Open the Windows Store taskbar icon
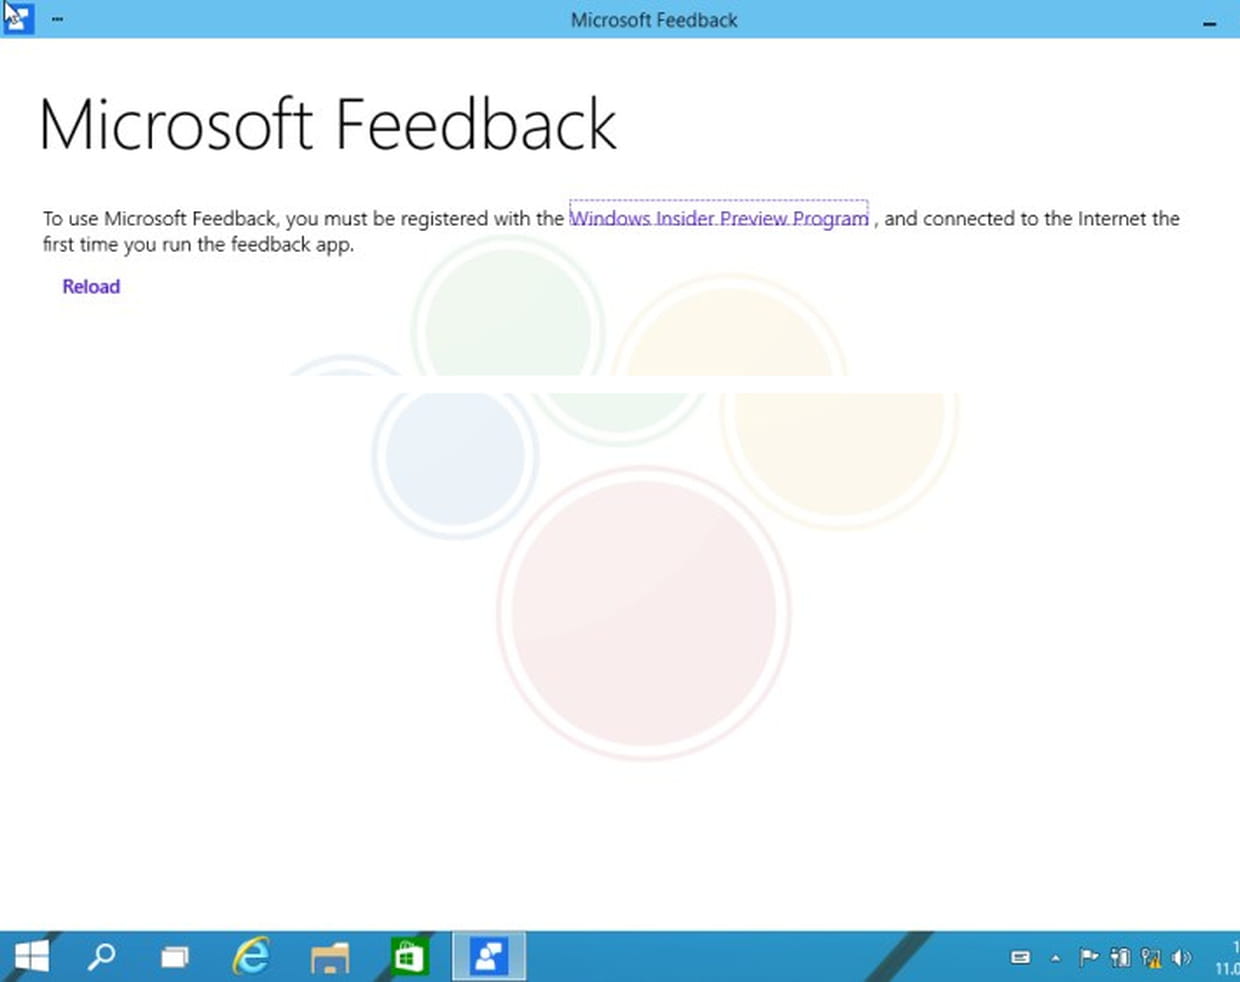The width and height of the screenshot is (1240, 982). 409,957
